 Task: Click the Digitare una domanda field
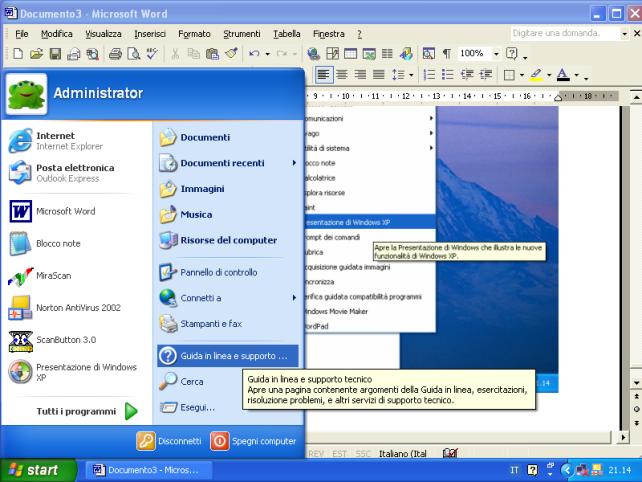(565, 33)
